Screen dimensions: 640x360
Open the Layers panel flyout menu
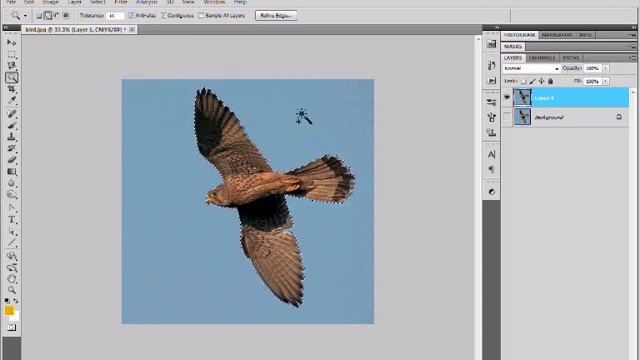click(x=632, y=58)
